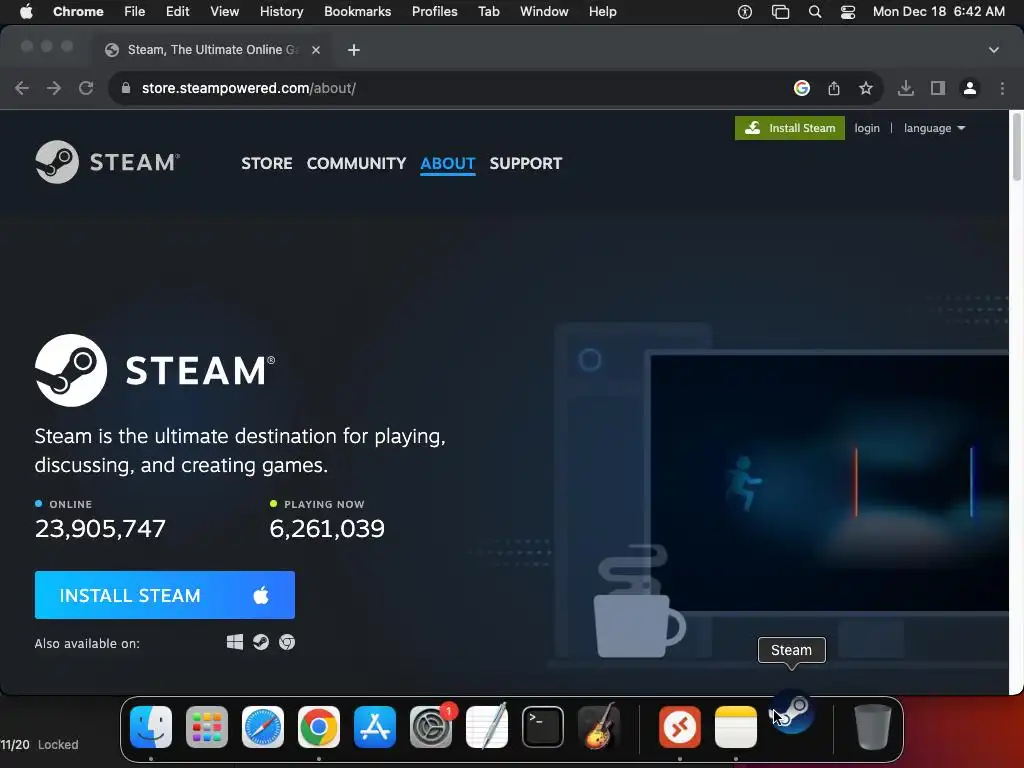Open the Help menu
The image size is (1024, 768).
pyautogui.click(x=602, y=12)
